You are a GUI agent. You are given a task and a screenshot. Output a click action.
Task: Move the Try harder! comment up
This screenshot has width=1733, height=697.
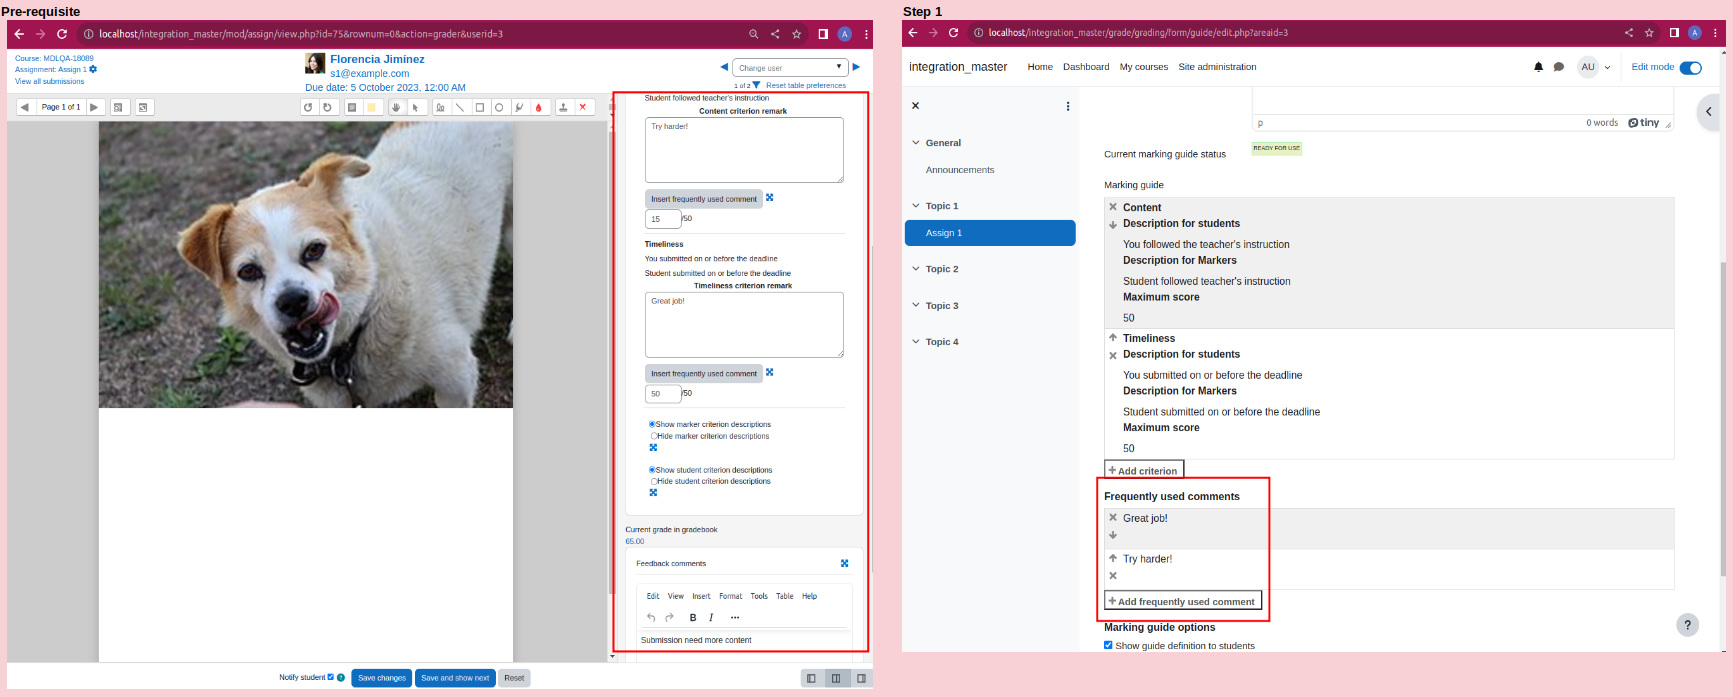click(1113, 558)
